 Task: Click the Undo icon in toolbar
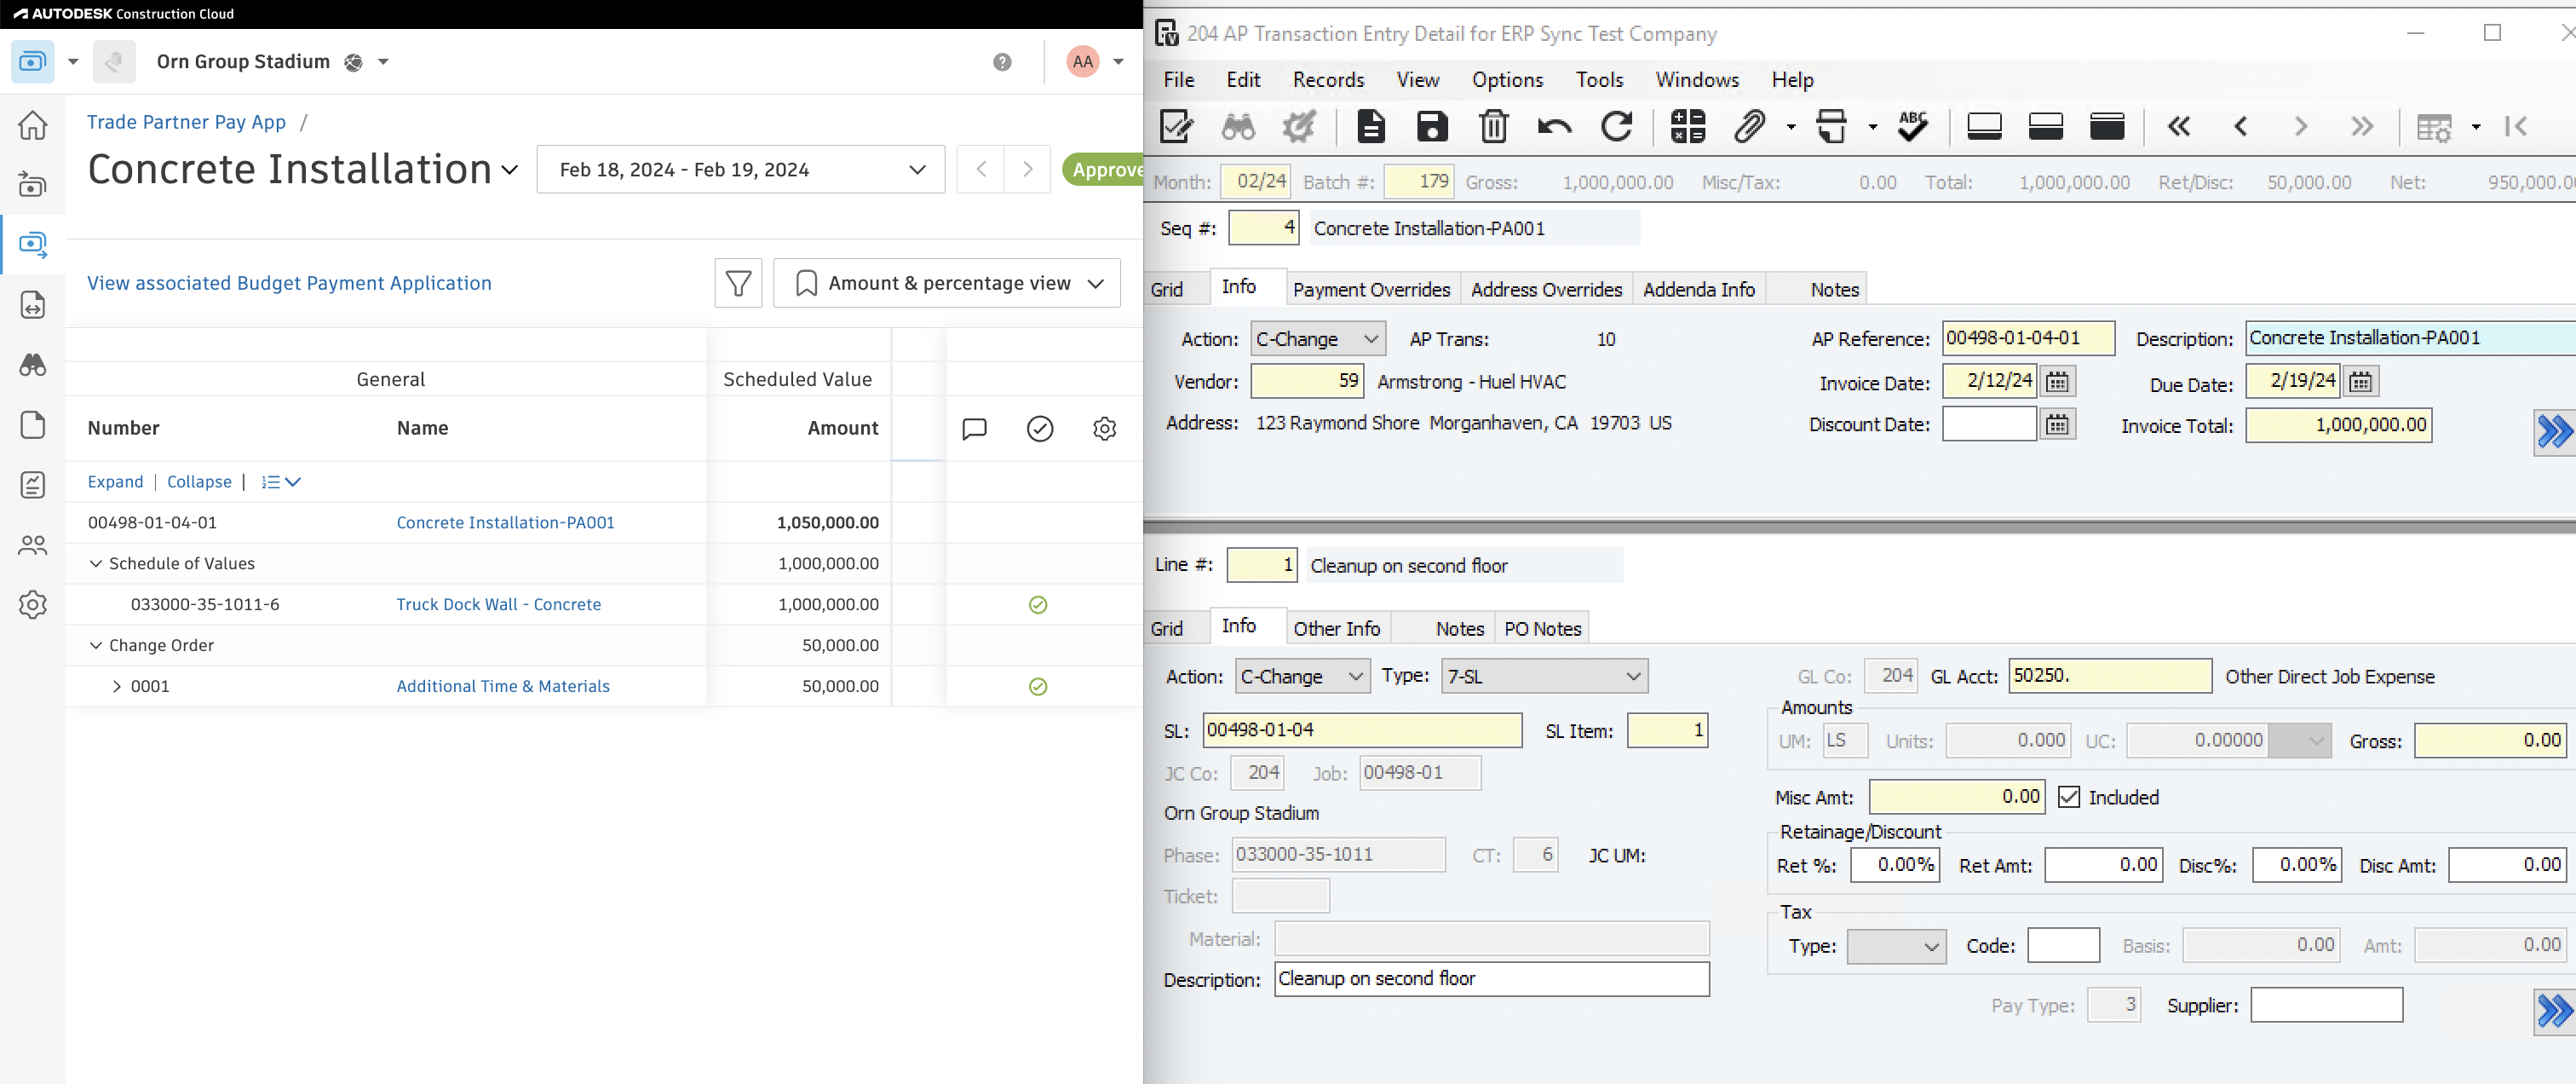[1552, 126]
